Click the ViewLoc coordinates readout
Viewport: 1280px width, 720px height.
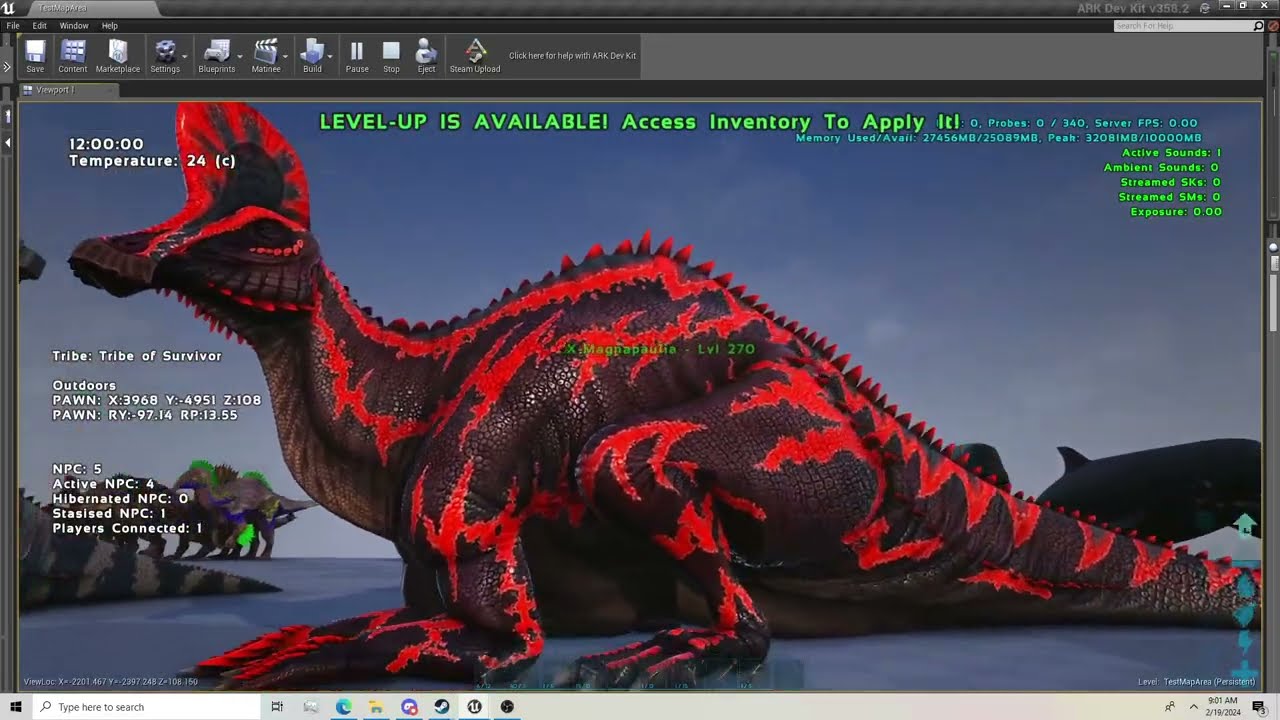(111, 682)
